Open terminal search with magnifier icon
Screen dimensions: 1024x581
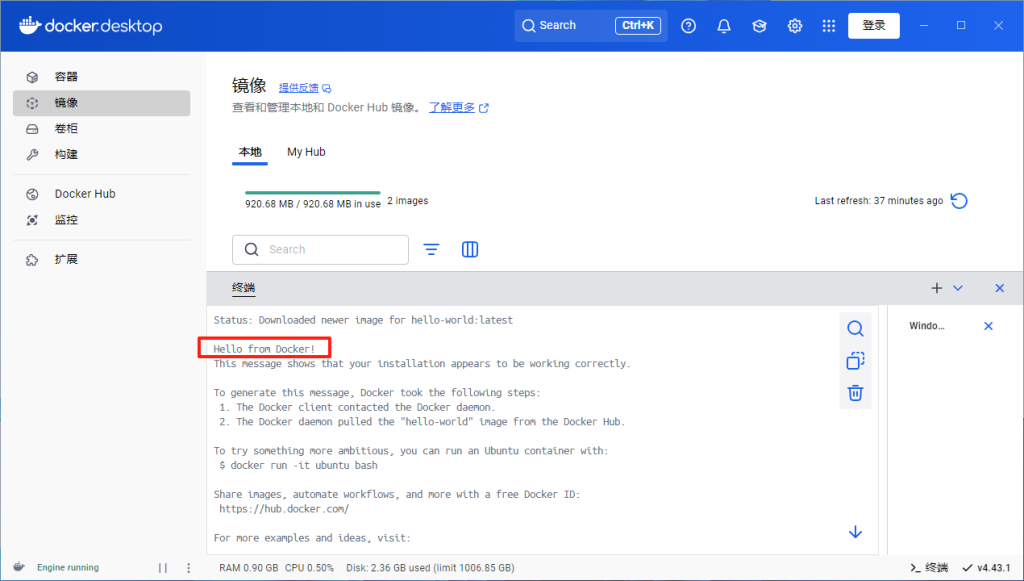(x=855, y=328)
